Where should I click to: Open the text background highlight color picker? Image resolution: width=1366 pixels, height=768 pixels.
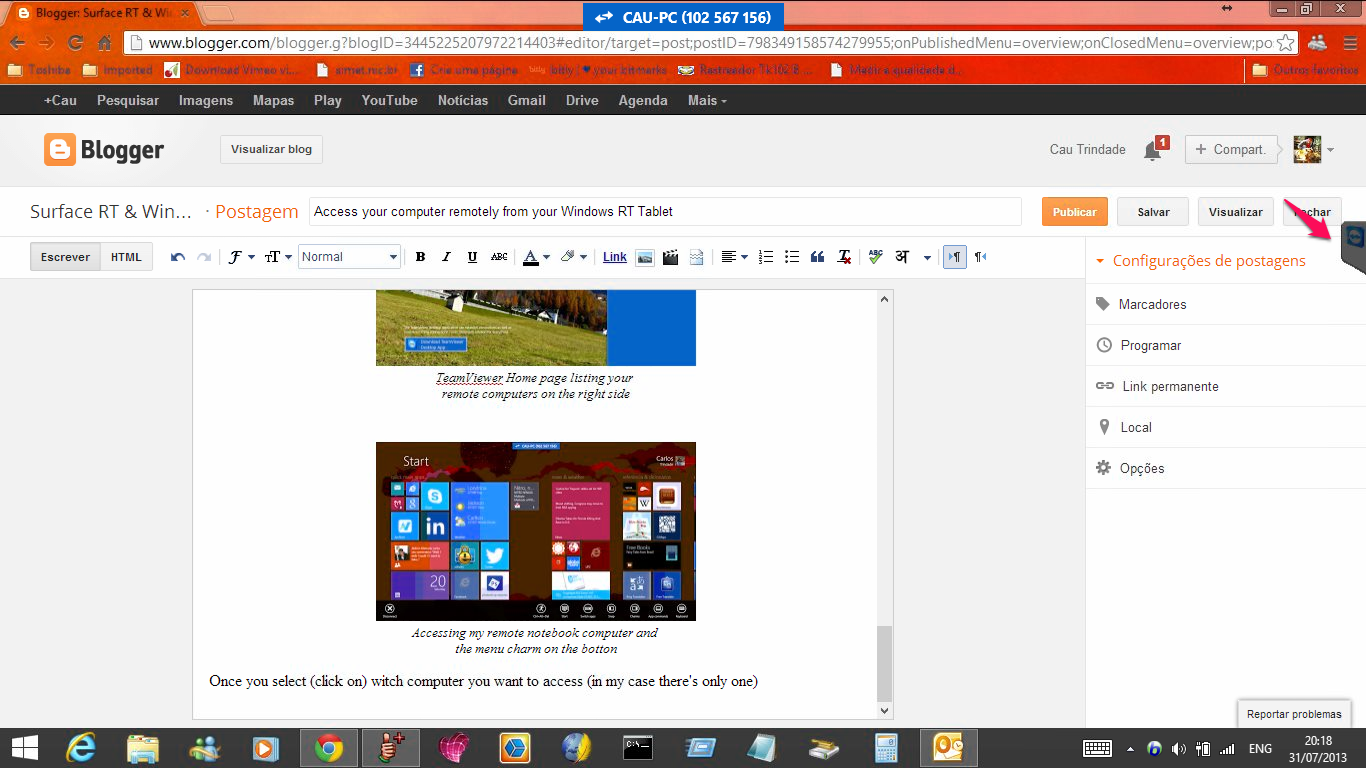573,257
